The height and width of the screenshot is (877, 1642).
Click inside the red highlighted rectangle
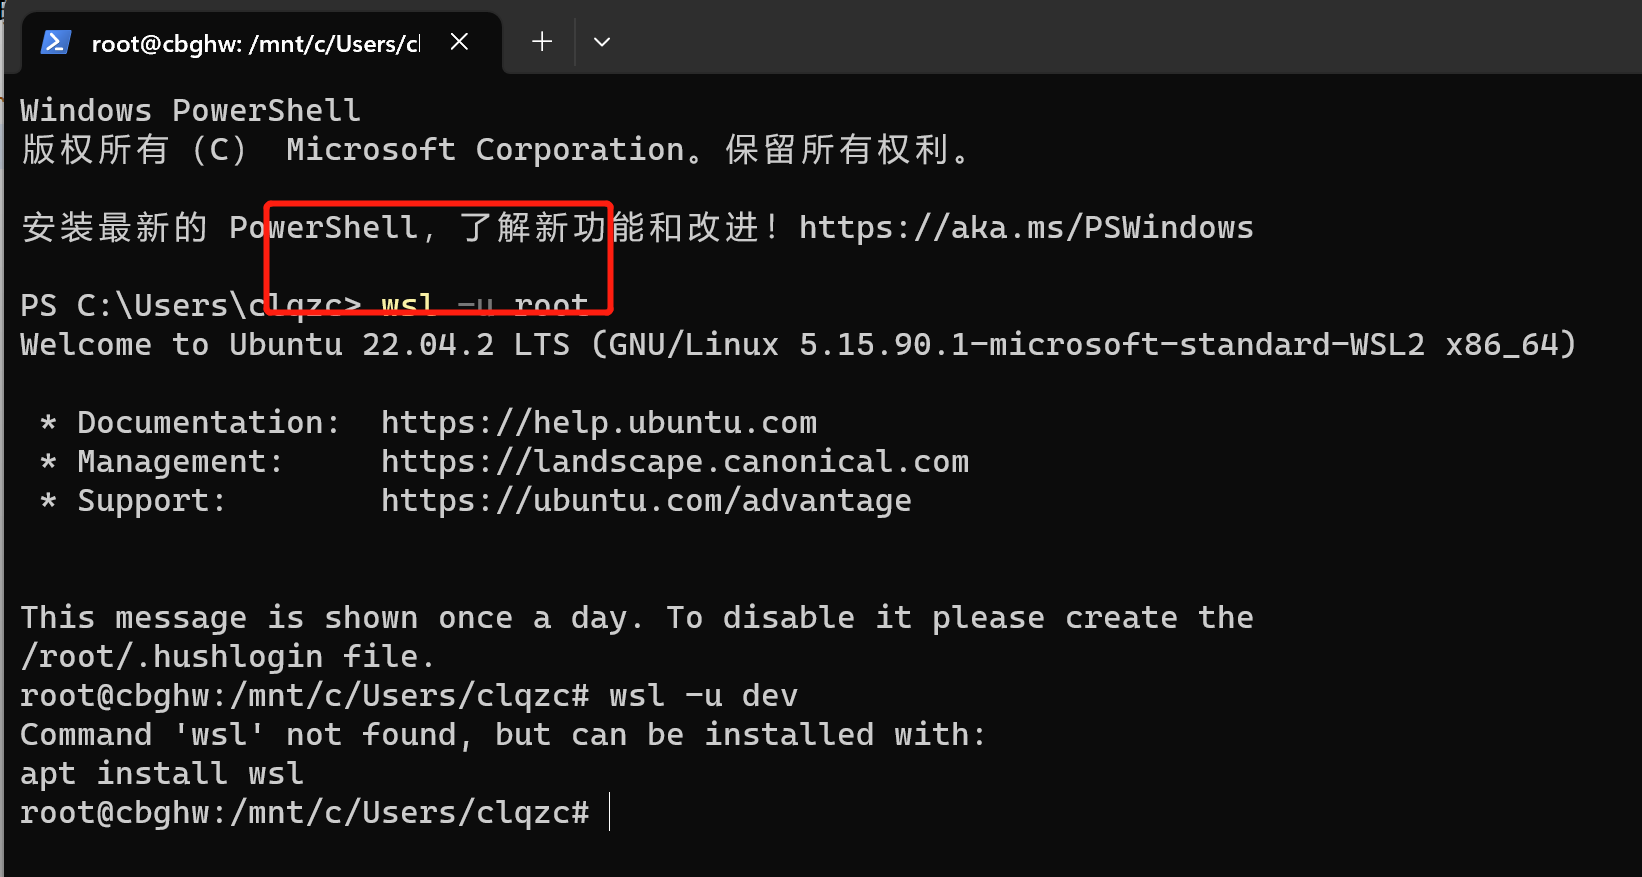[438, 257]
